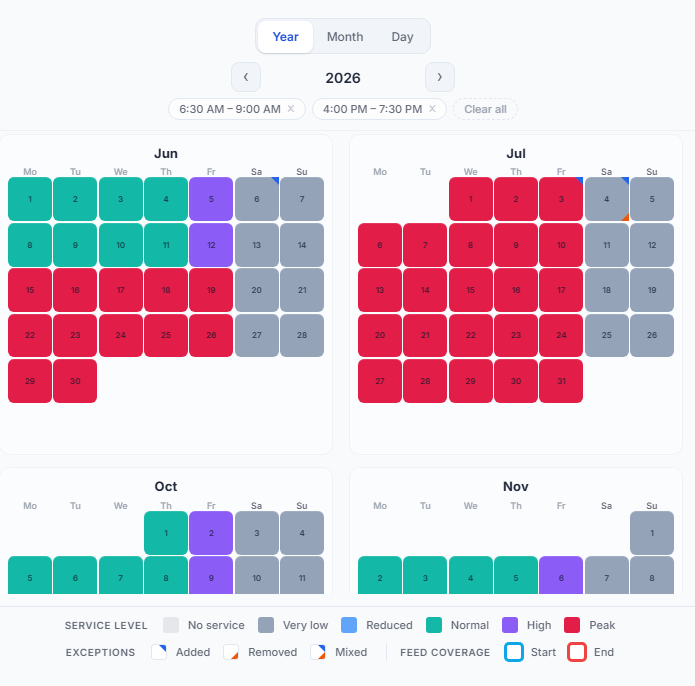This screenshot has height=686, width=695.
Task: Switch to the Year view tab
Action: coord(285,37)
